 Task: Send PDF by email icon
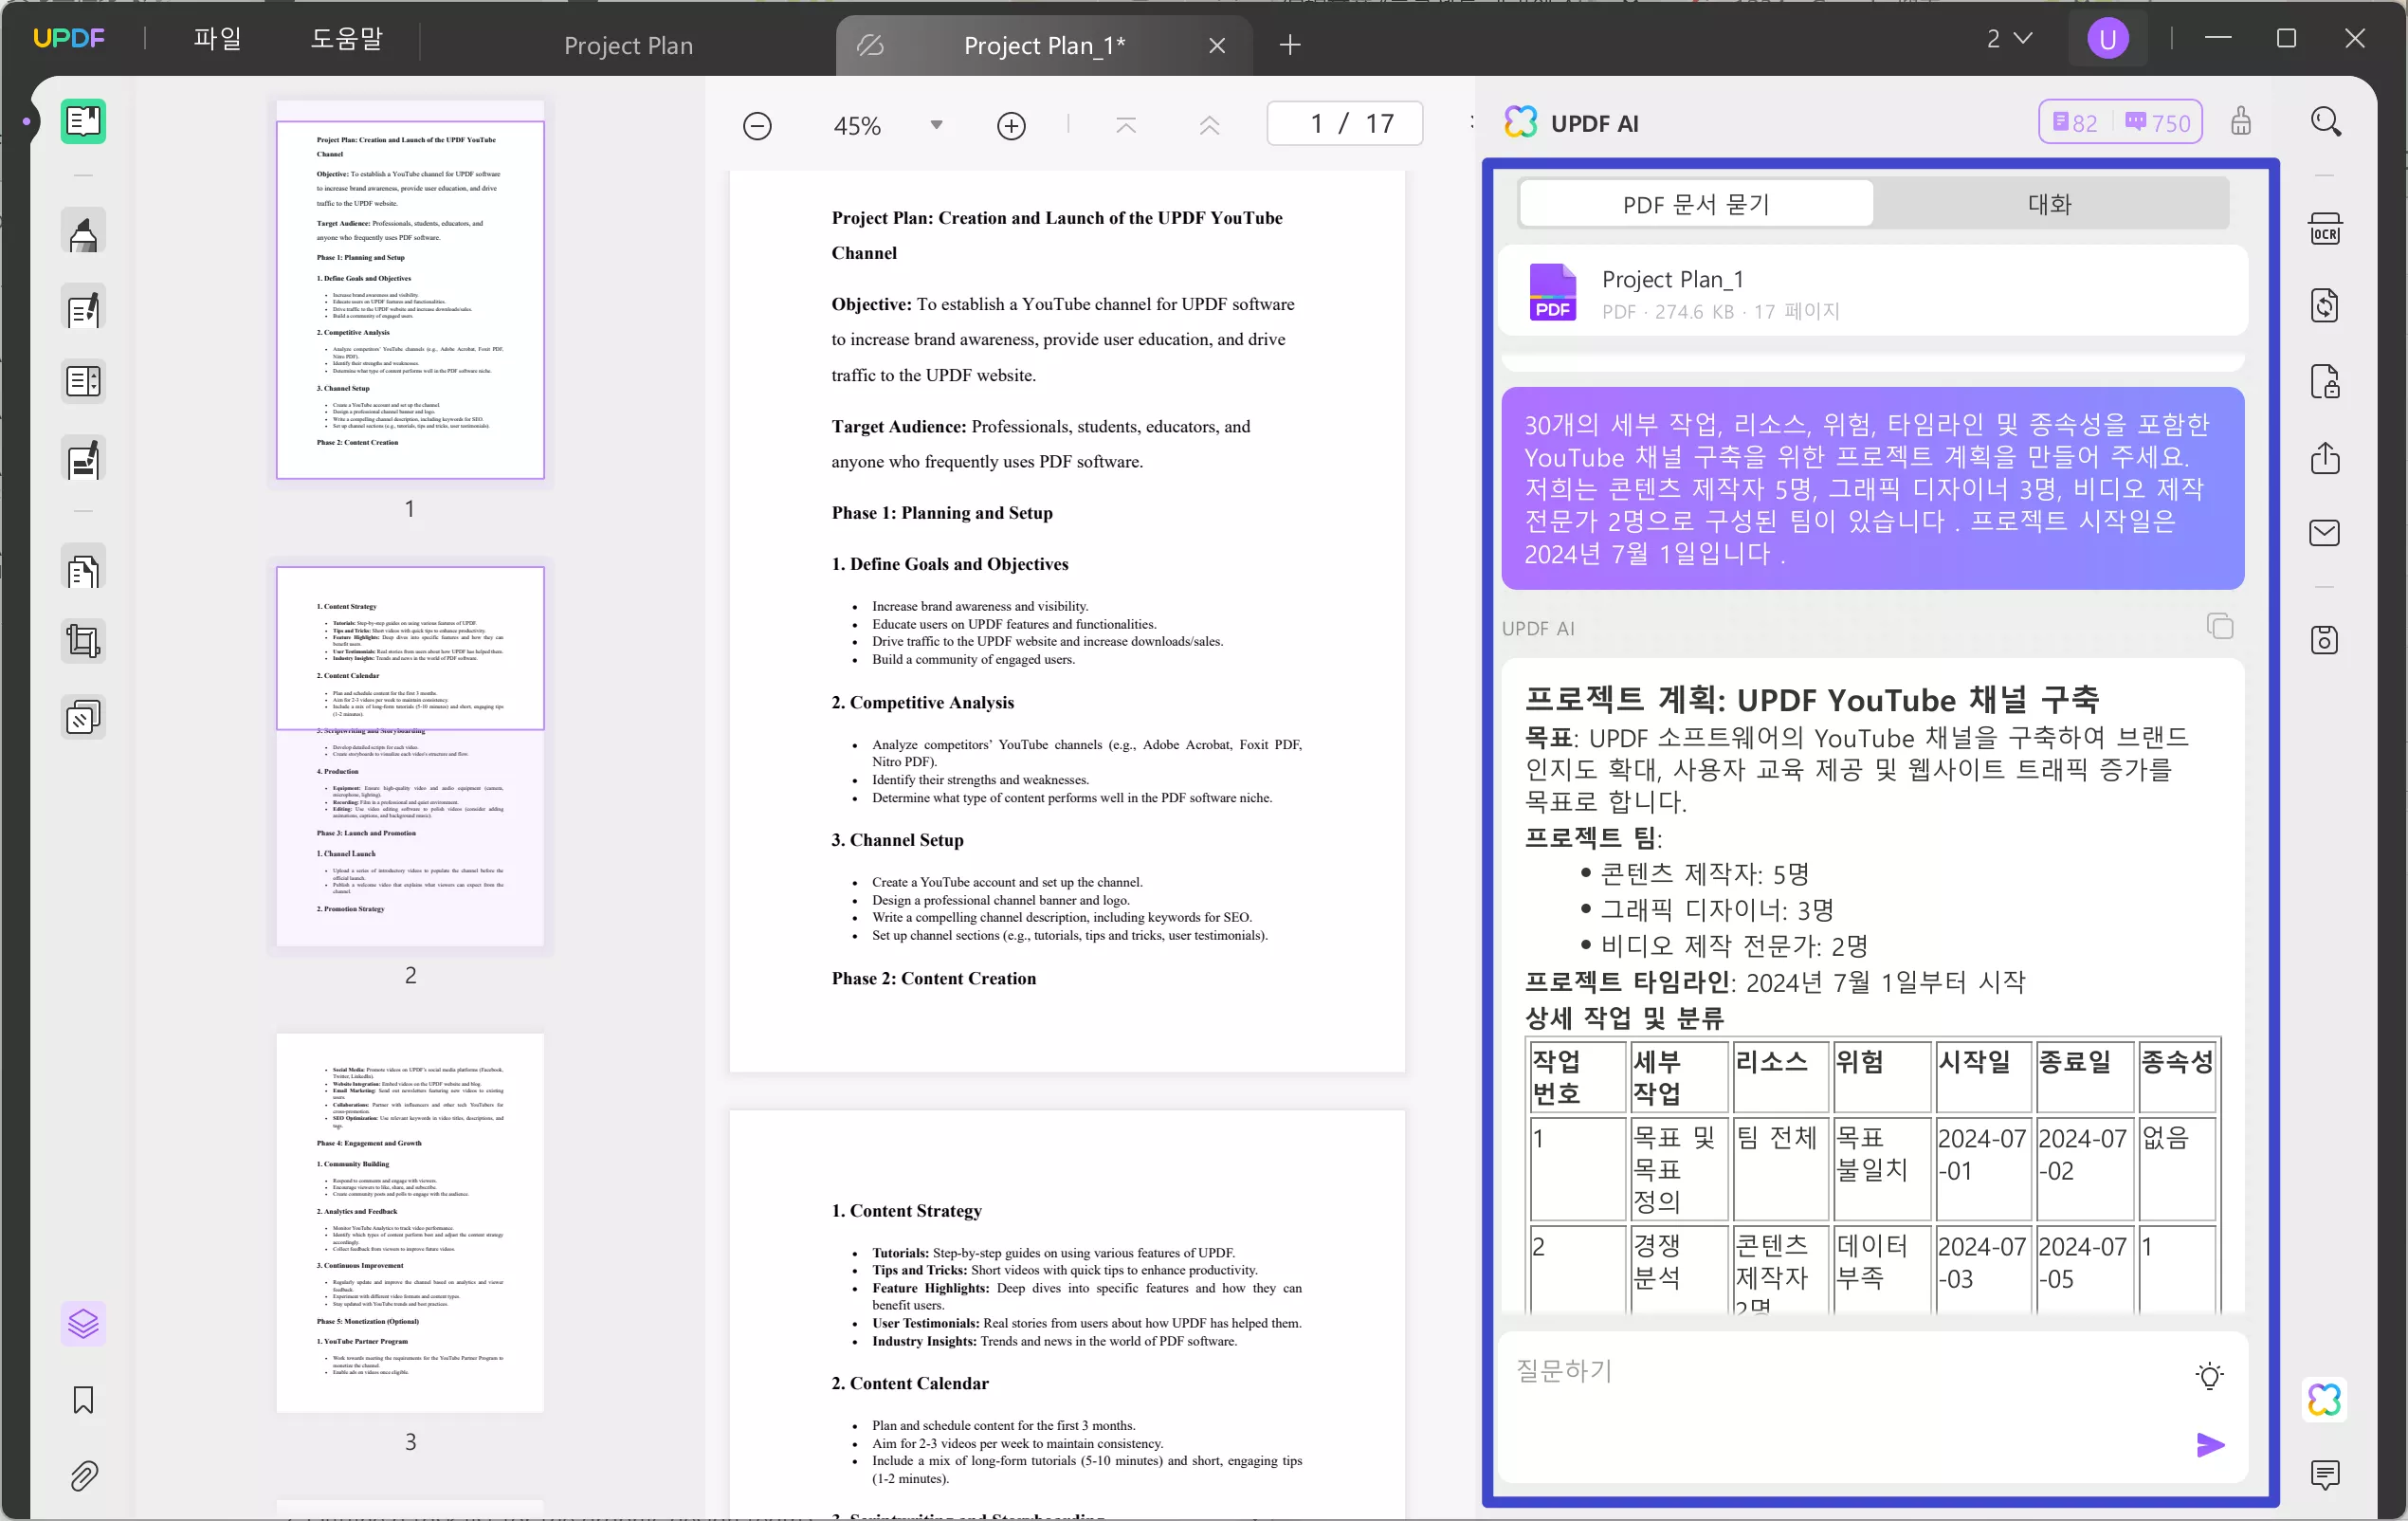pos(2325,533)
